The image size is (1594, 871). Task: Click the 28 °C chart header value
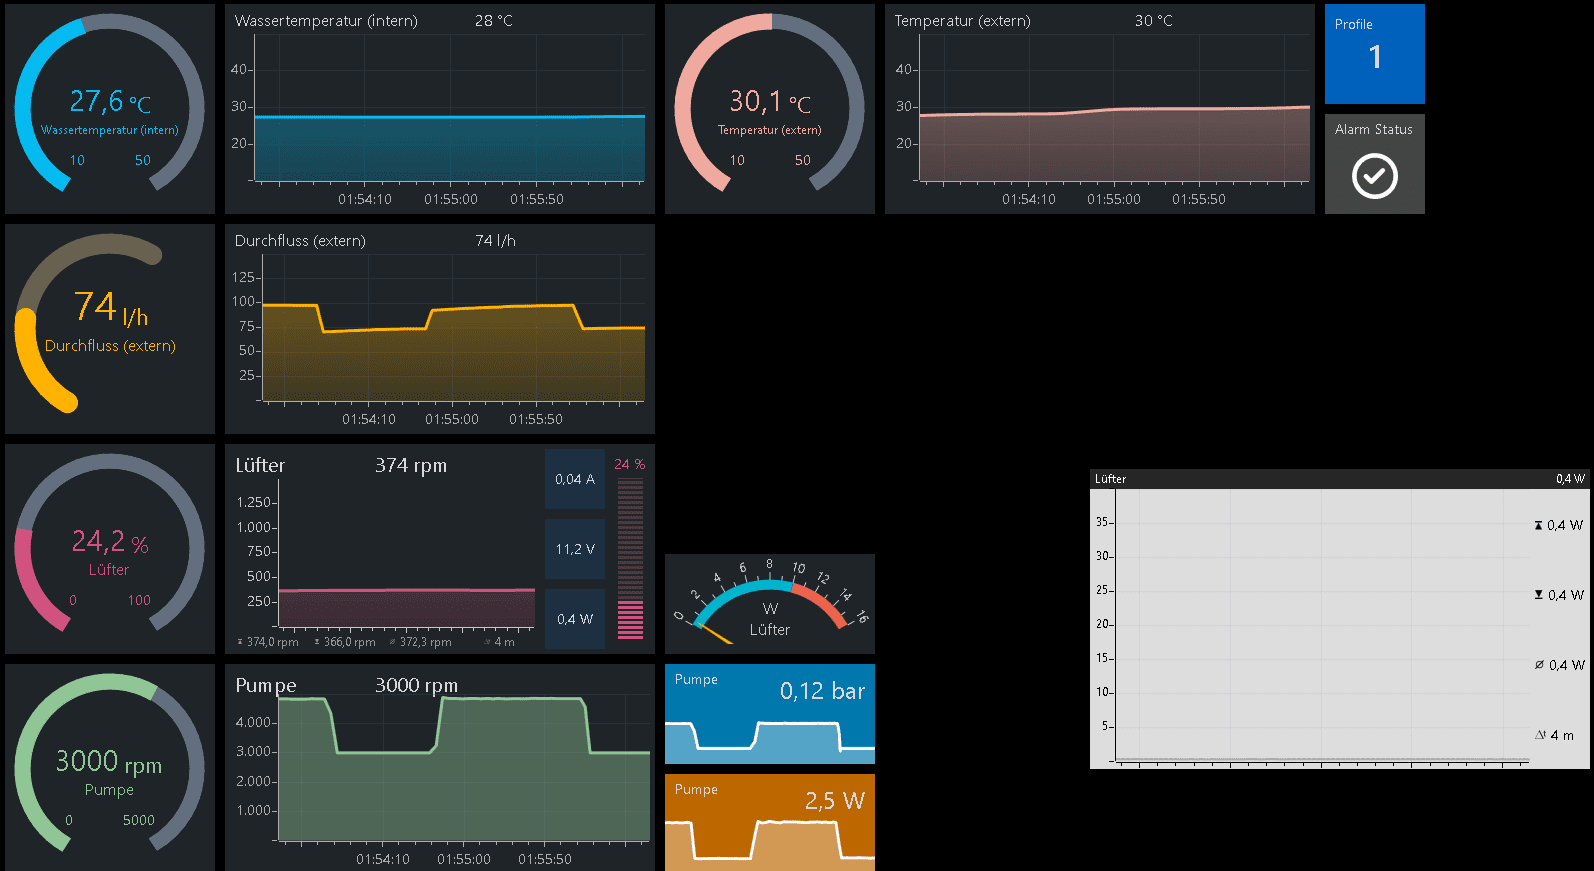click(494, 21)
